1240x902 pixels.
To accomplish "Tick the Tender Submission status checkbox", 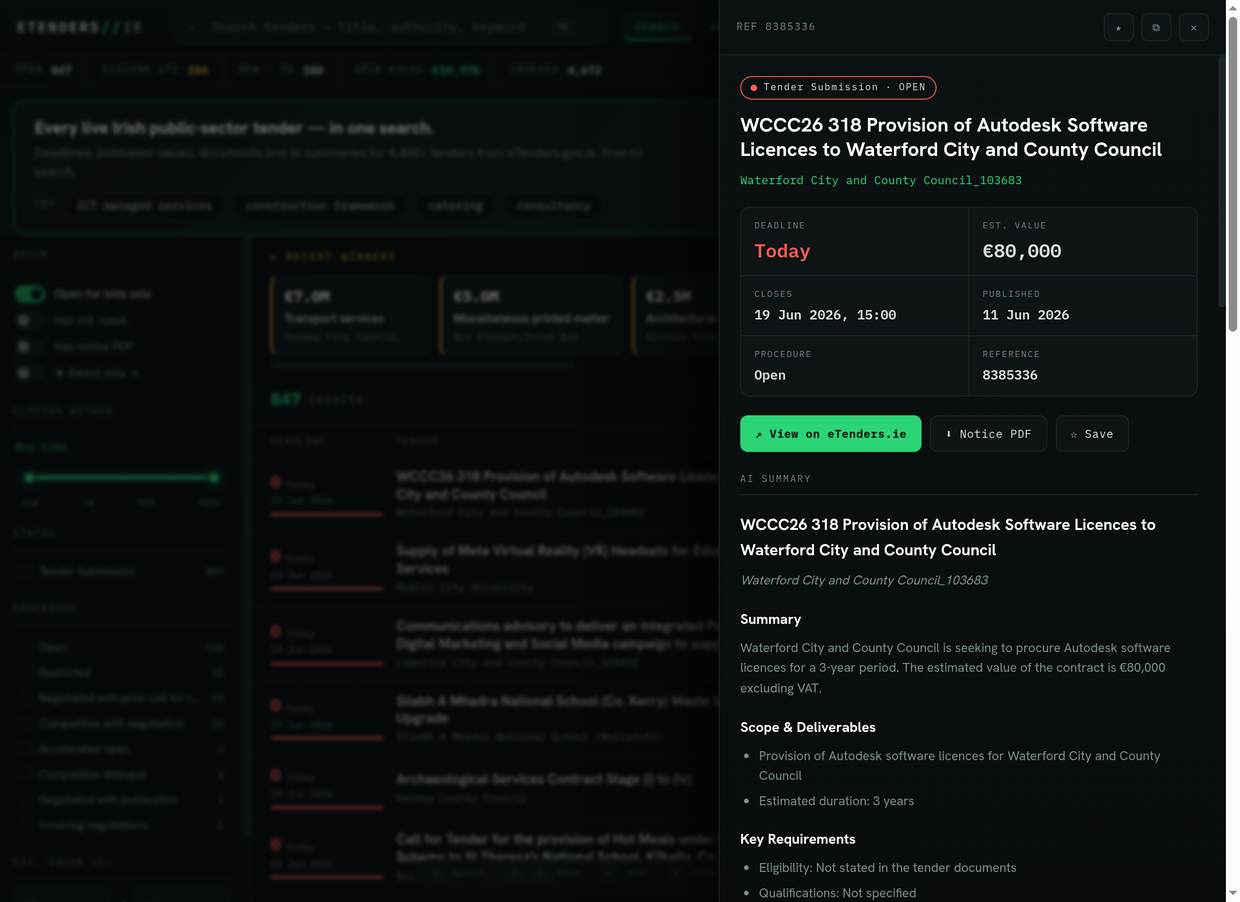I will click(24, 571).
